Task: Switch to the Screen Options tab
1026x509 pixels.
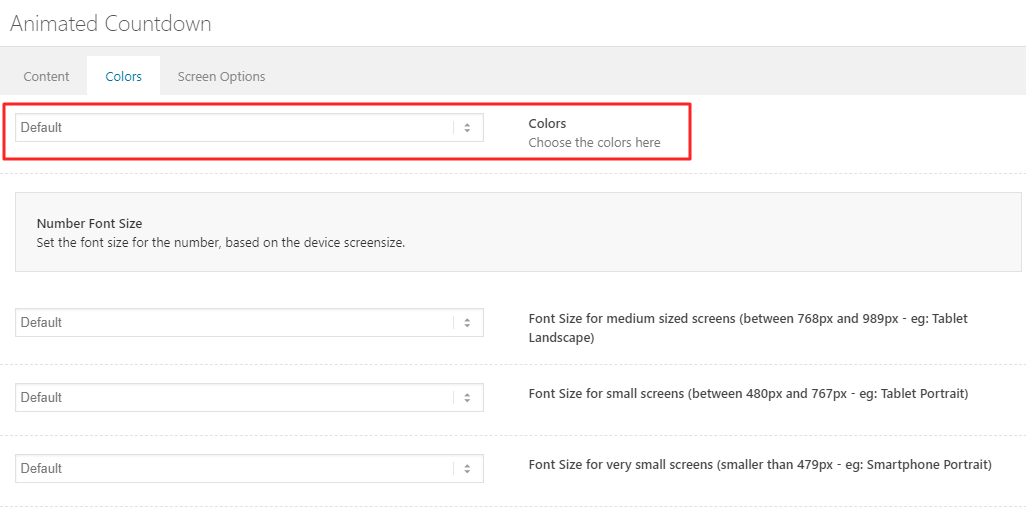Action: 221,76
